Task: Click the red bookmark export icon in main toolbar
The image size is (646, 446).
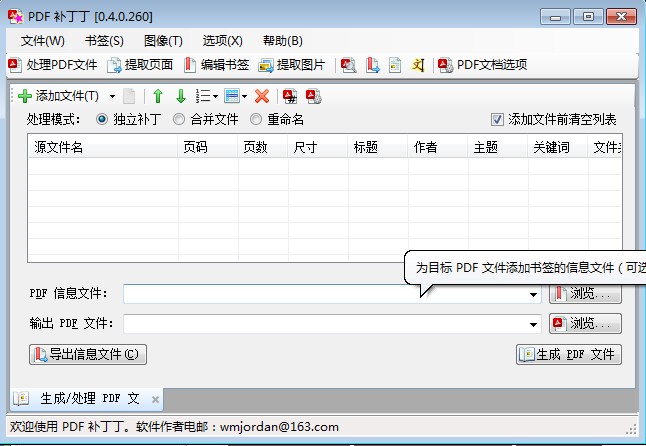Action: pyautogui.click(x=373, y=65)
